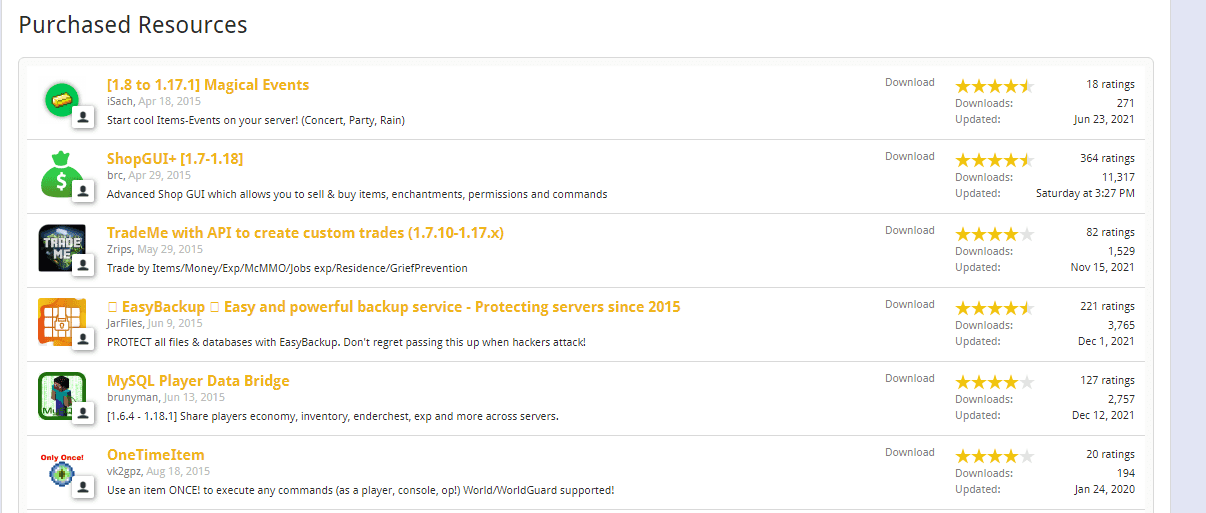Click author avatar badge on Magical Events
The height and width of the screenshot is (513, 1206).
[84, 118]
